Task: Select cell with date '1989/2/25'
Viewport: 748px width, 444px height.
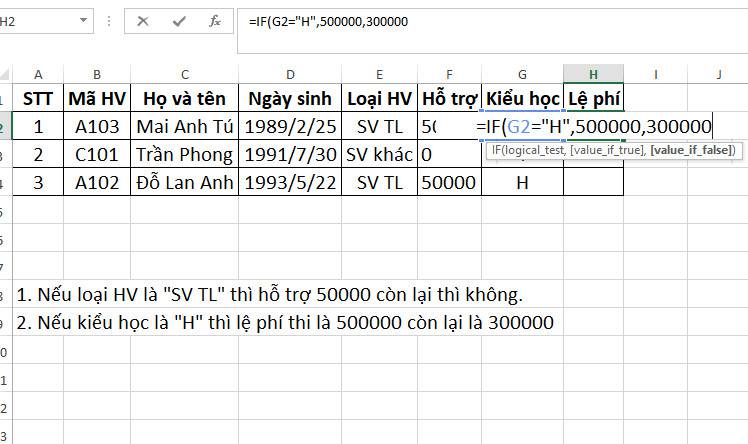Action: [290, 126]
